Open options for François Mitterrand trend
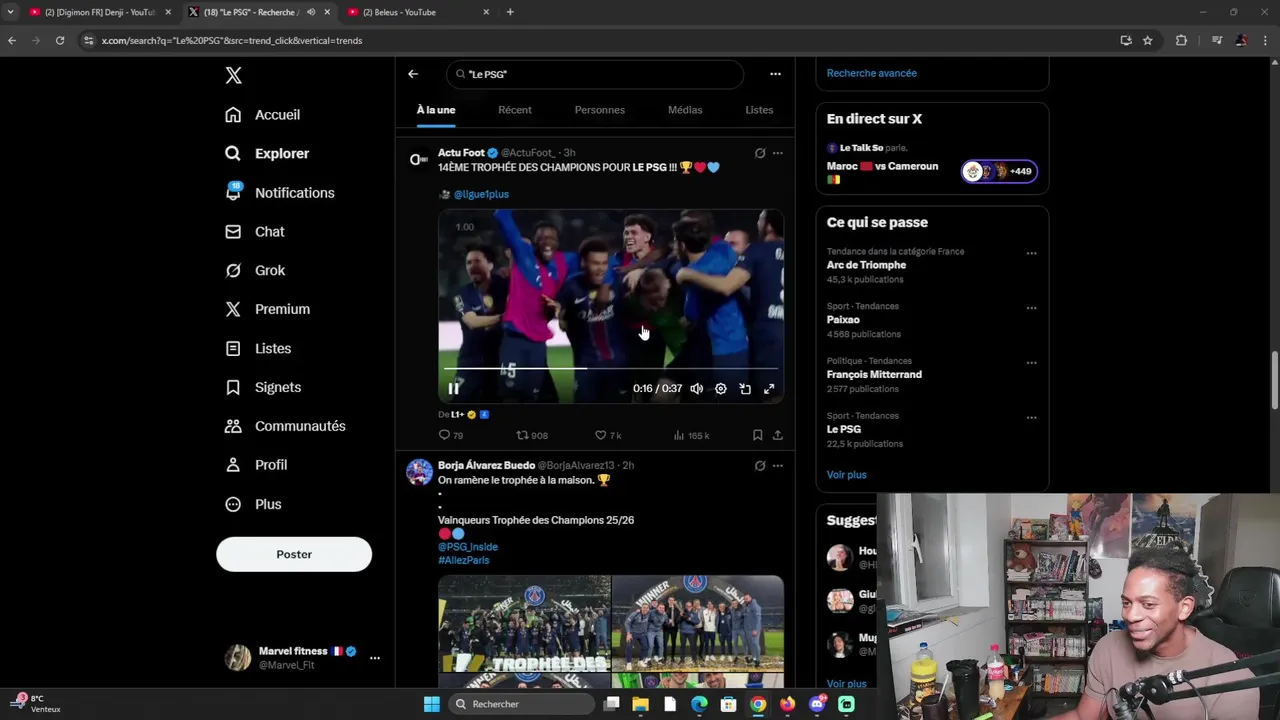Viewport: 1280px width, 720px height. (x=1031, y=363)
